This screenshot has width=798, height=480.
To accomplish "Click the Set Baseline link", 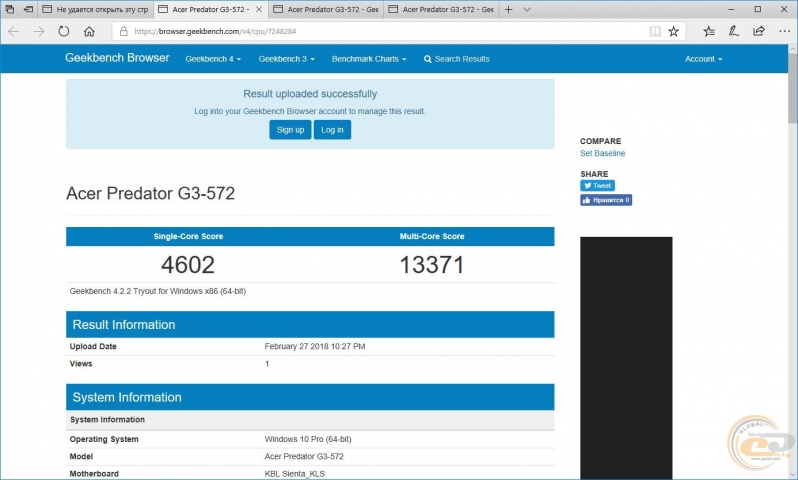I will 603,153.
